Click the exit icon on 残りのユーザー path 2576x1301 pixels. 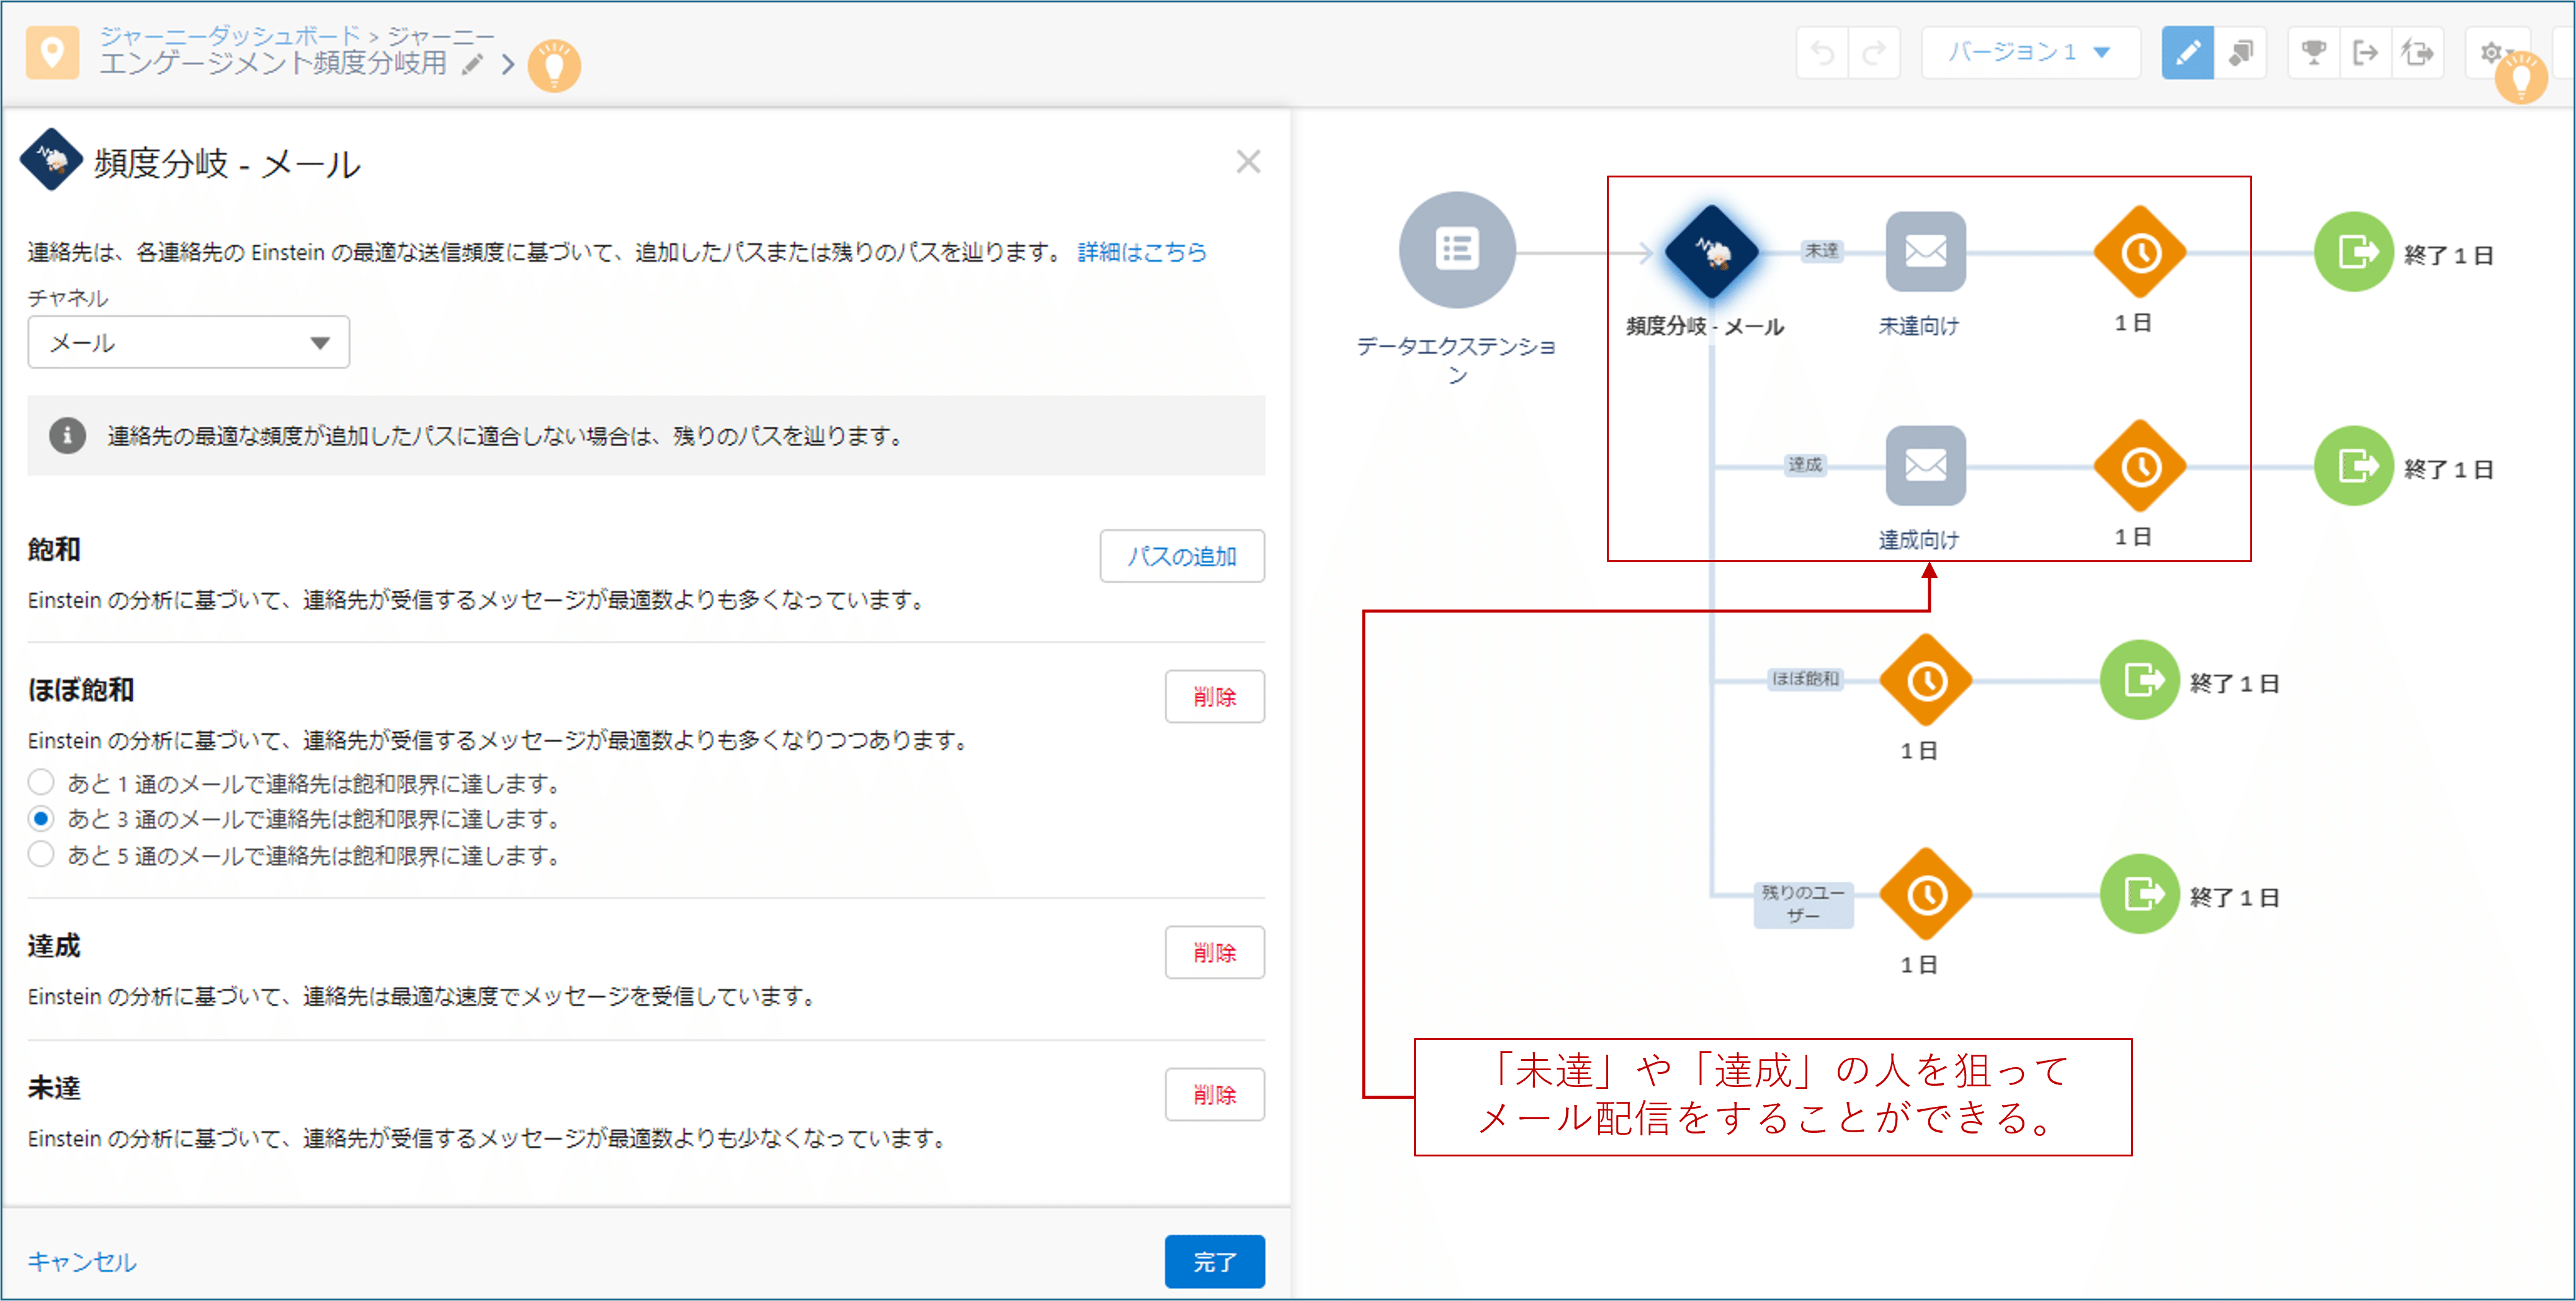[x=2139, y=894]
